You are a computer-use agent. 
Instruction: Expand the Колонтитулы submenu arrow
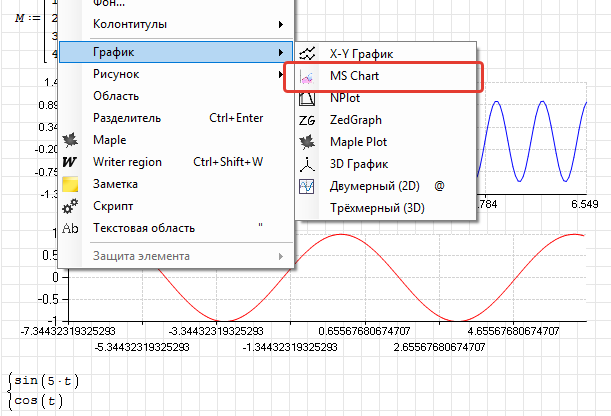[280, 23]
